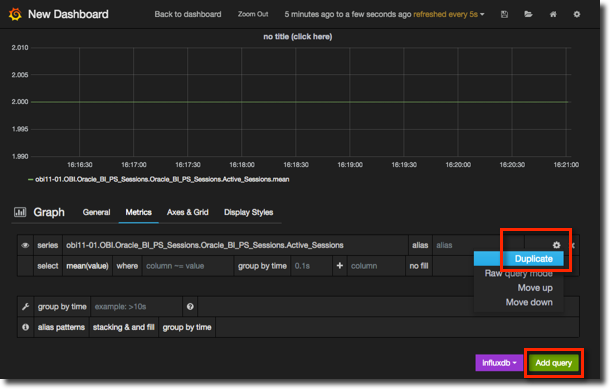This screenshot has width=610, height=389.
Task: Change the mean(value) select function
Action: pyautogui.click(x=87, y=266)
